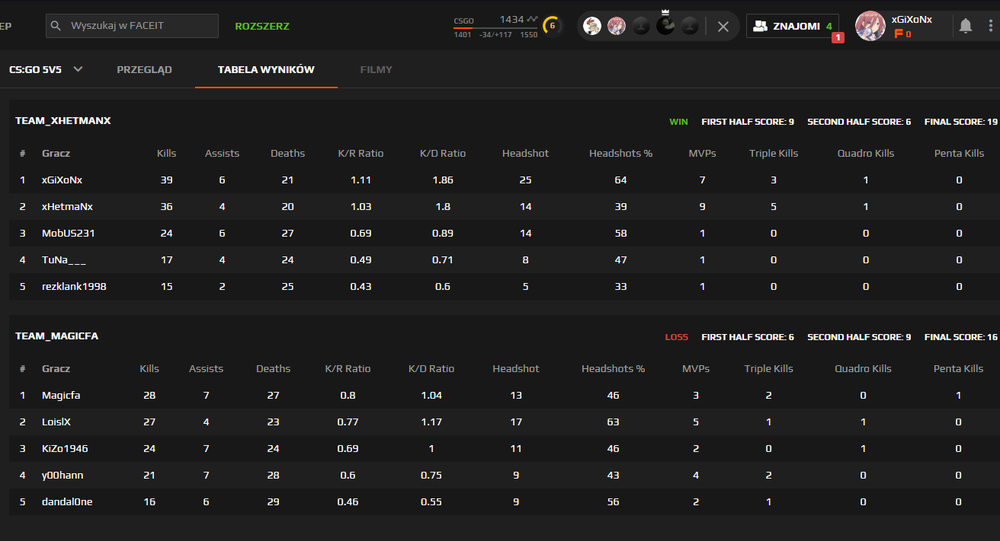Click FIRST HALF SCORE: 9 text
1000x541 pixels.
click(747, 121)
